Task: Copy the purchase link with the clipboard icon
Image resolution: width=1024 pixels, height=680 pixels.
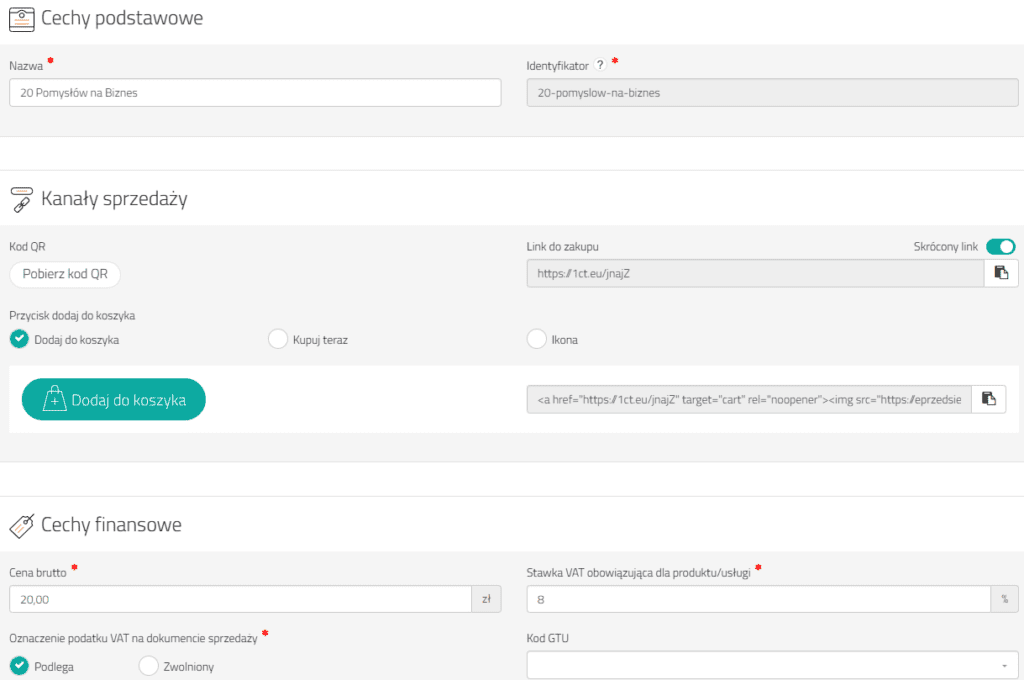Action: [x=1001, y=273]
